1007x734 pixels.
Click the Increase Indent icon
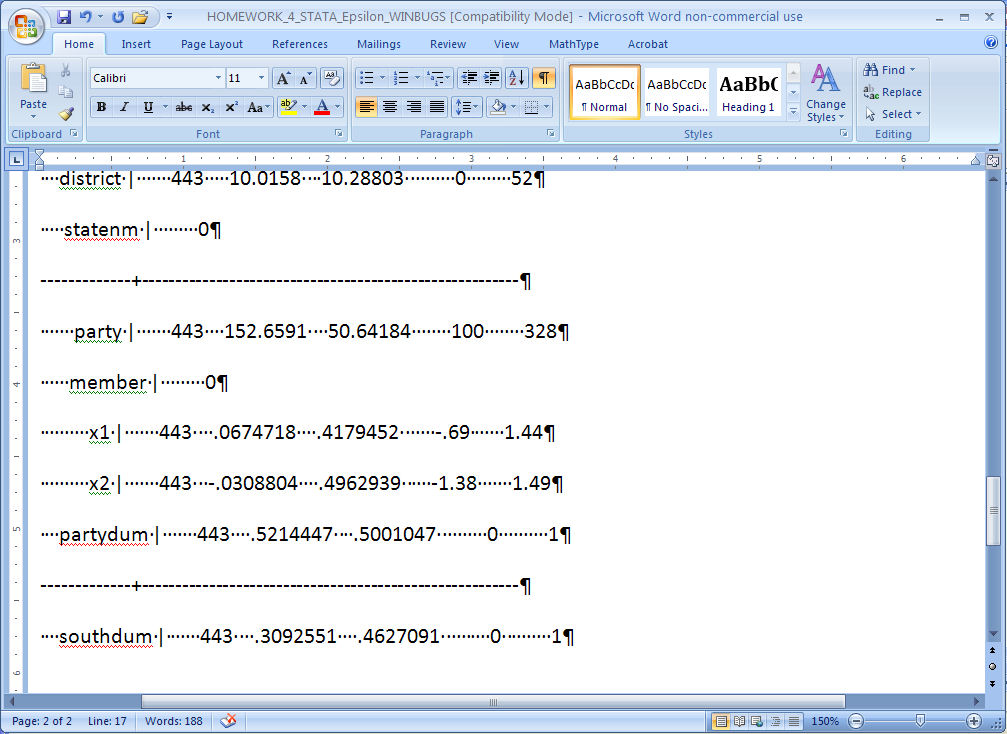[x=491, y=78]
